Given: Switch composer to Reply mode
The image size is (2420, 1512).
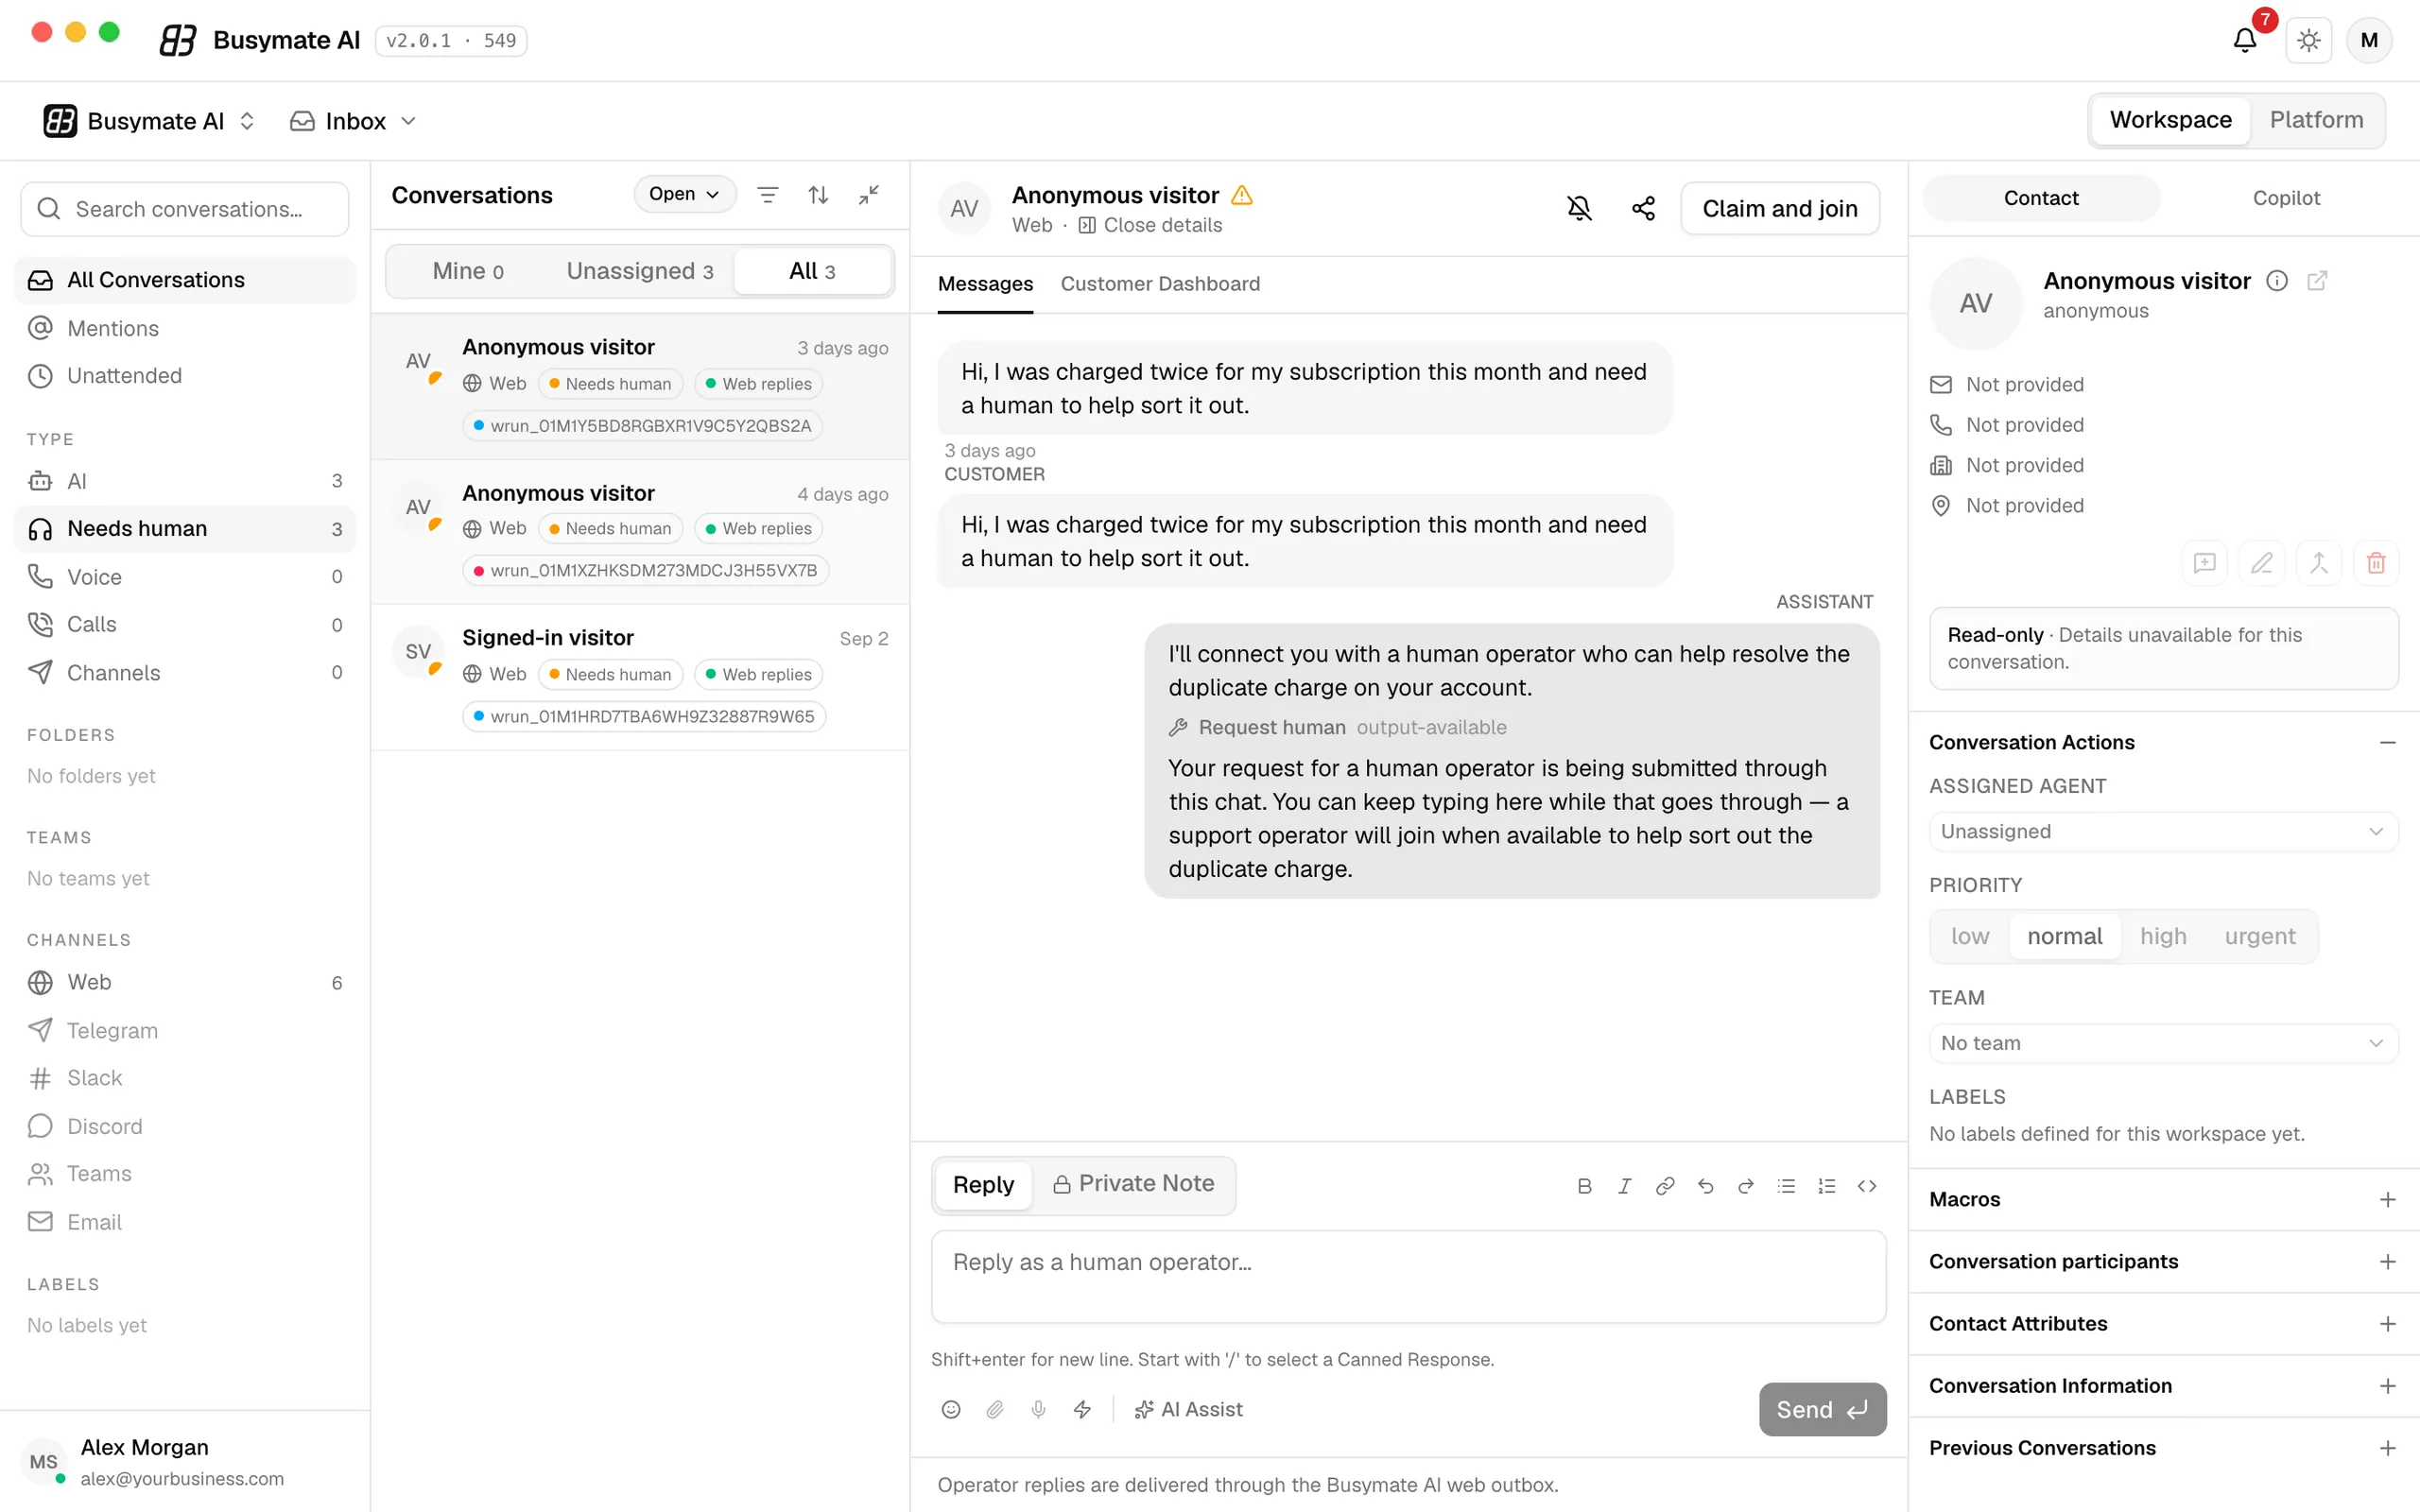Looking at the screenshot, I should 983,1184.
